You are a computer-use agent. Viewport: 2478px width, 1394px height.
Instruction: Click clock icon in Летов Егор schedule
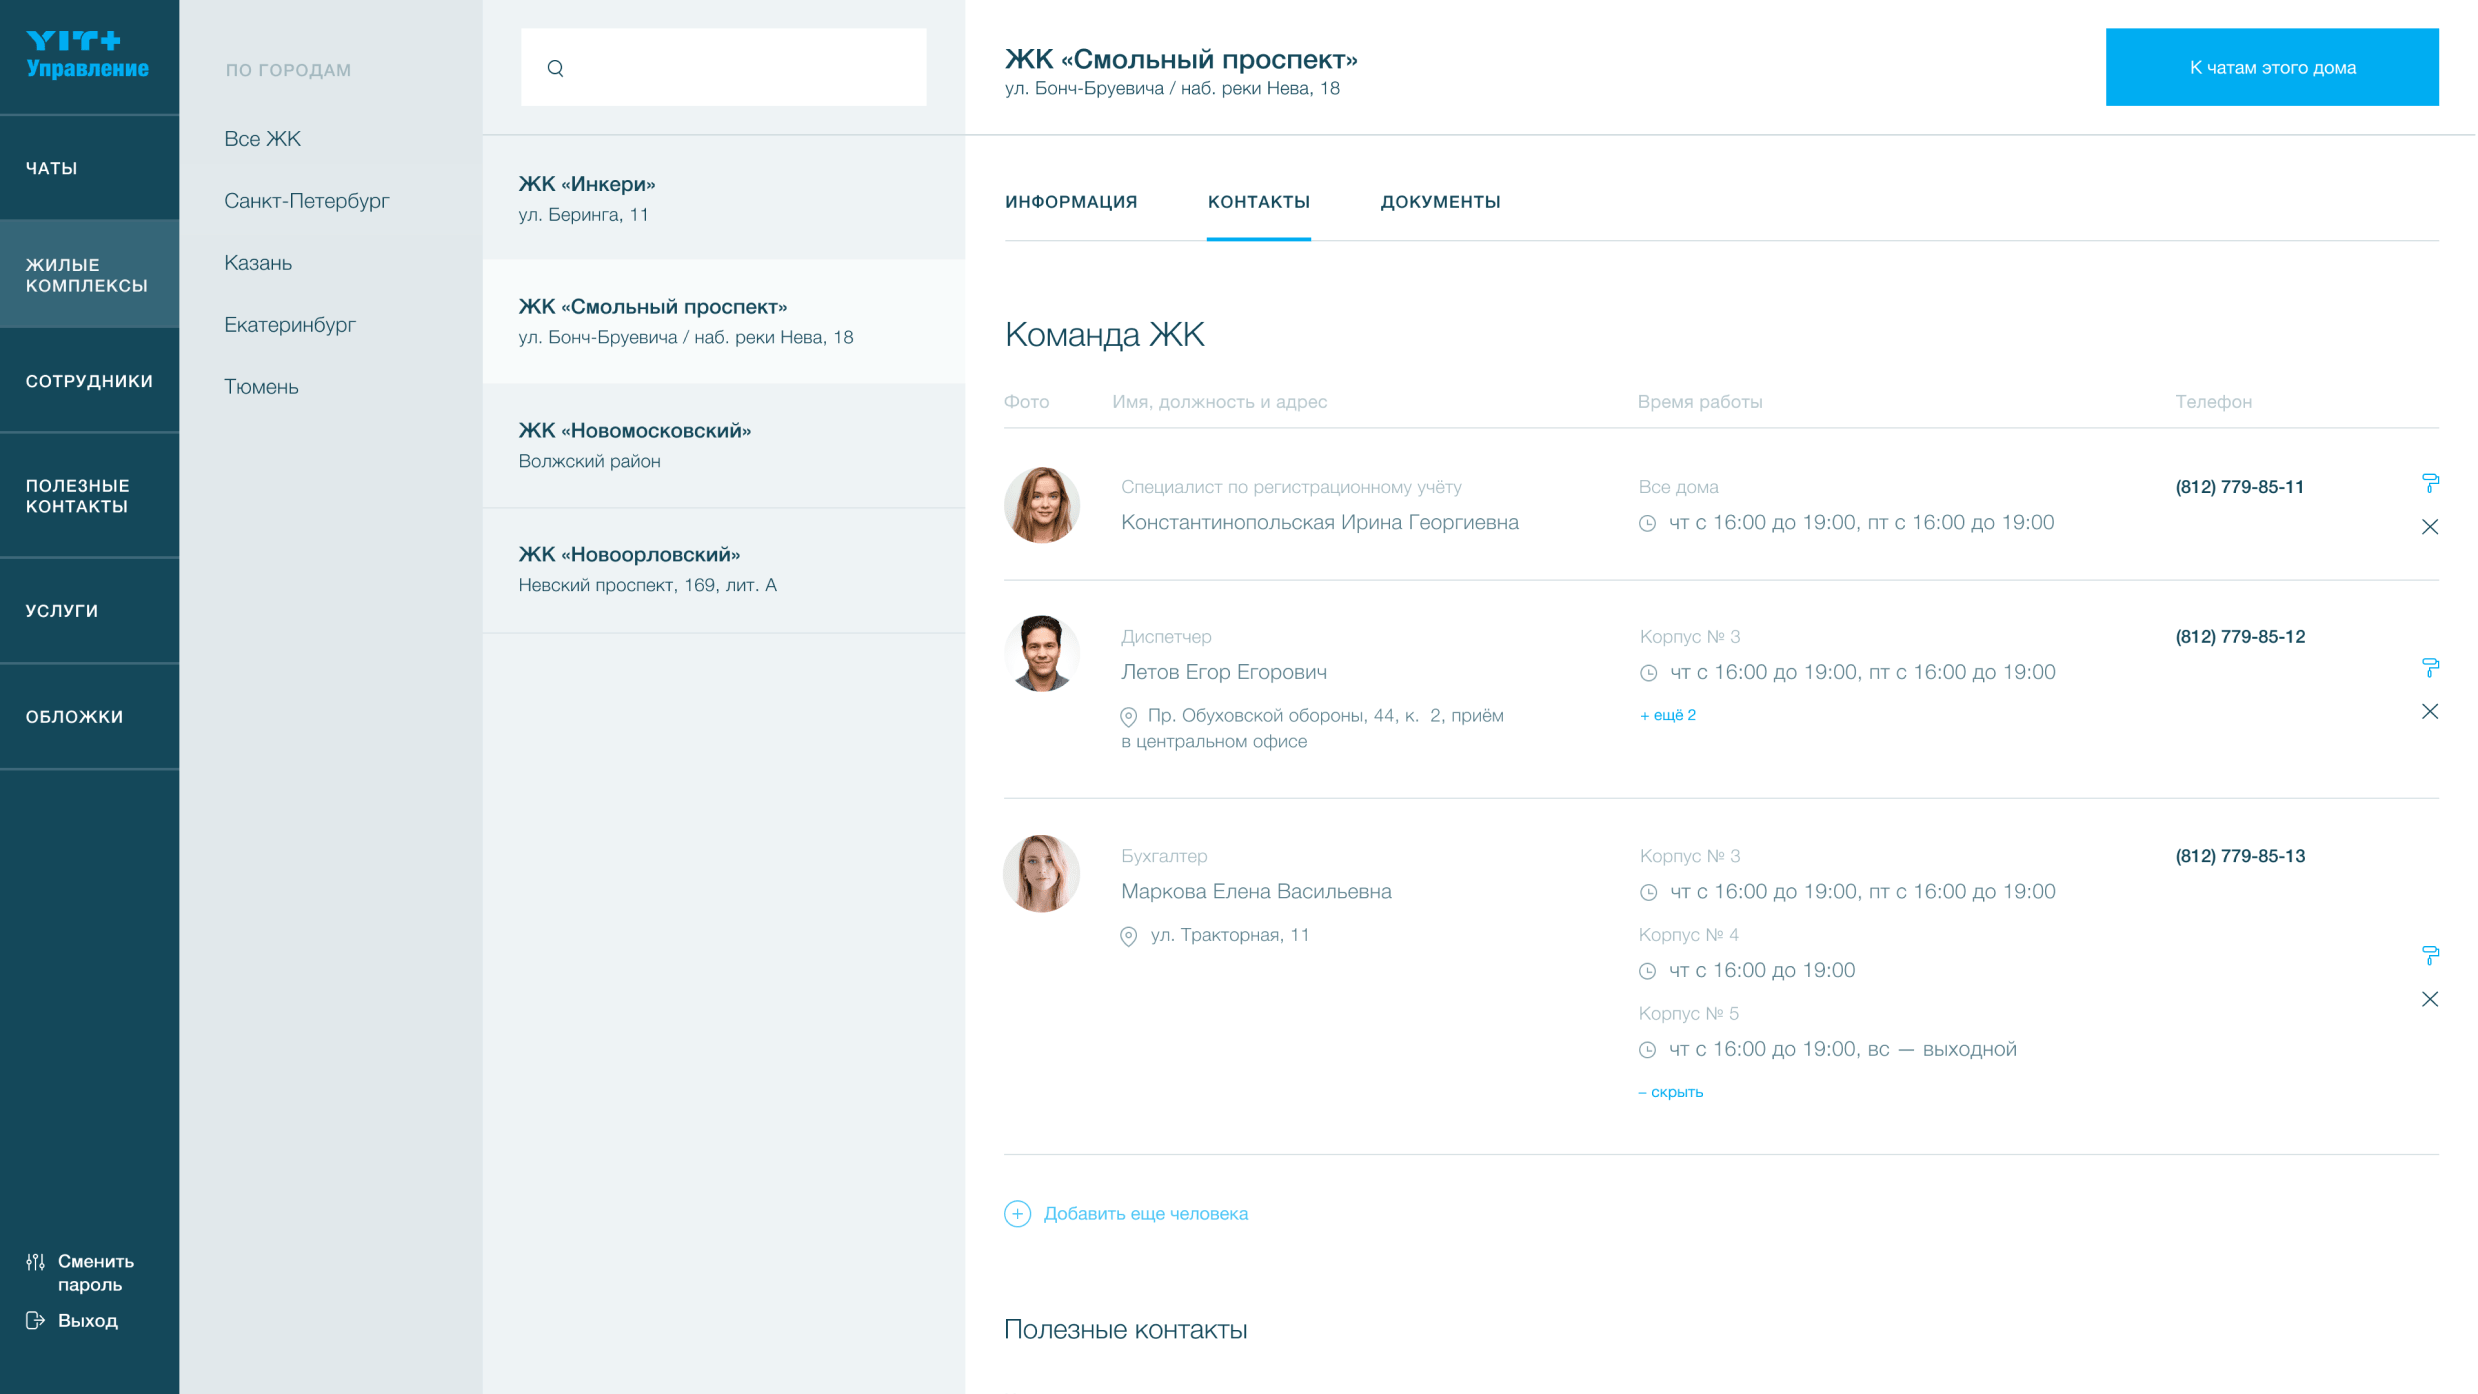pyautogui.click(x=1648, y=673)
